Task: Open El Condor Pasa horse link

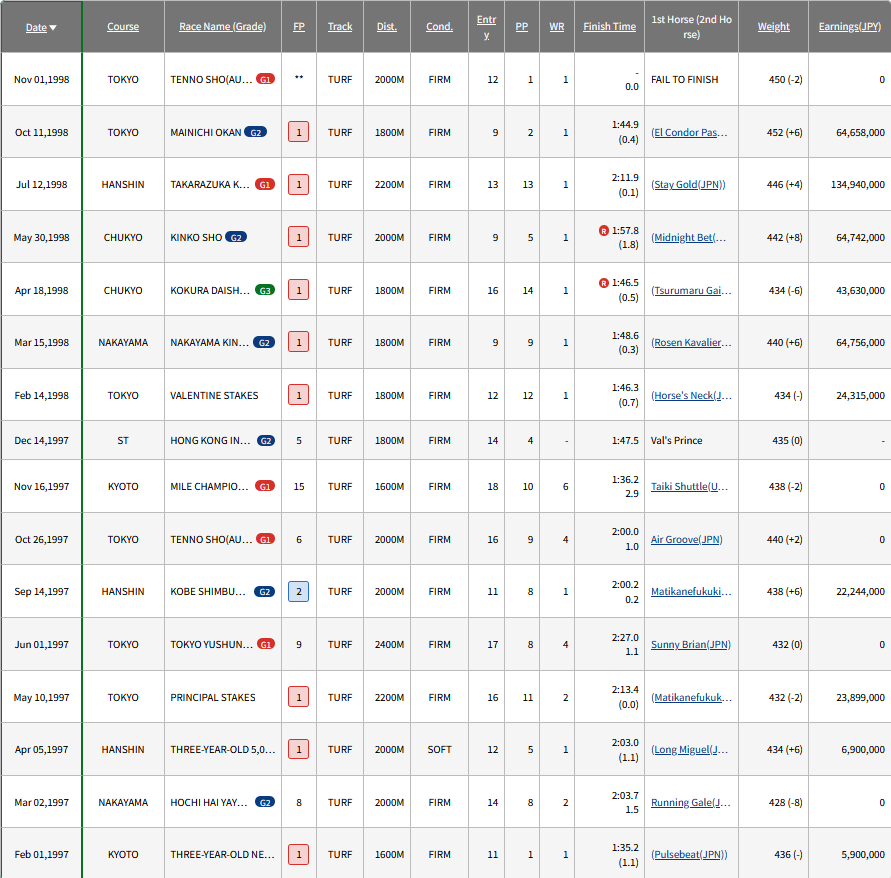Action: 689,132
